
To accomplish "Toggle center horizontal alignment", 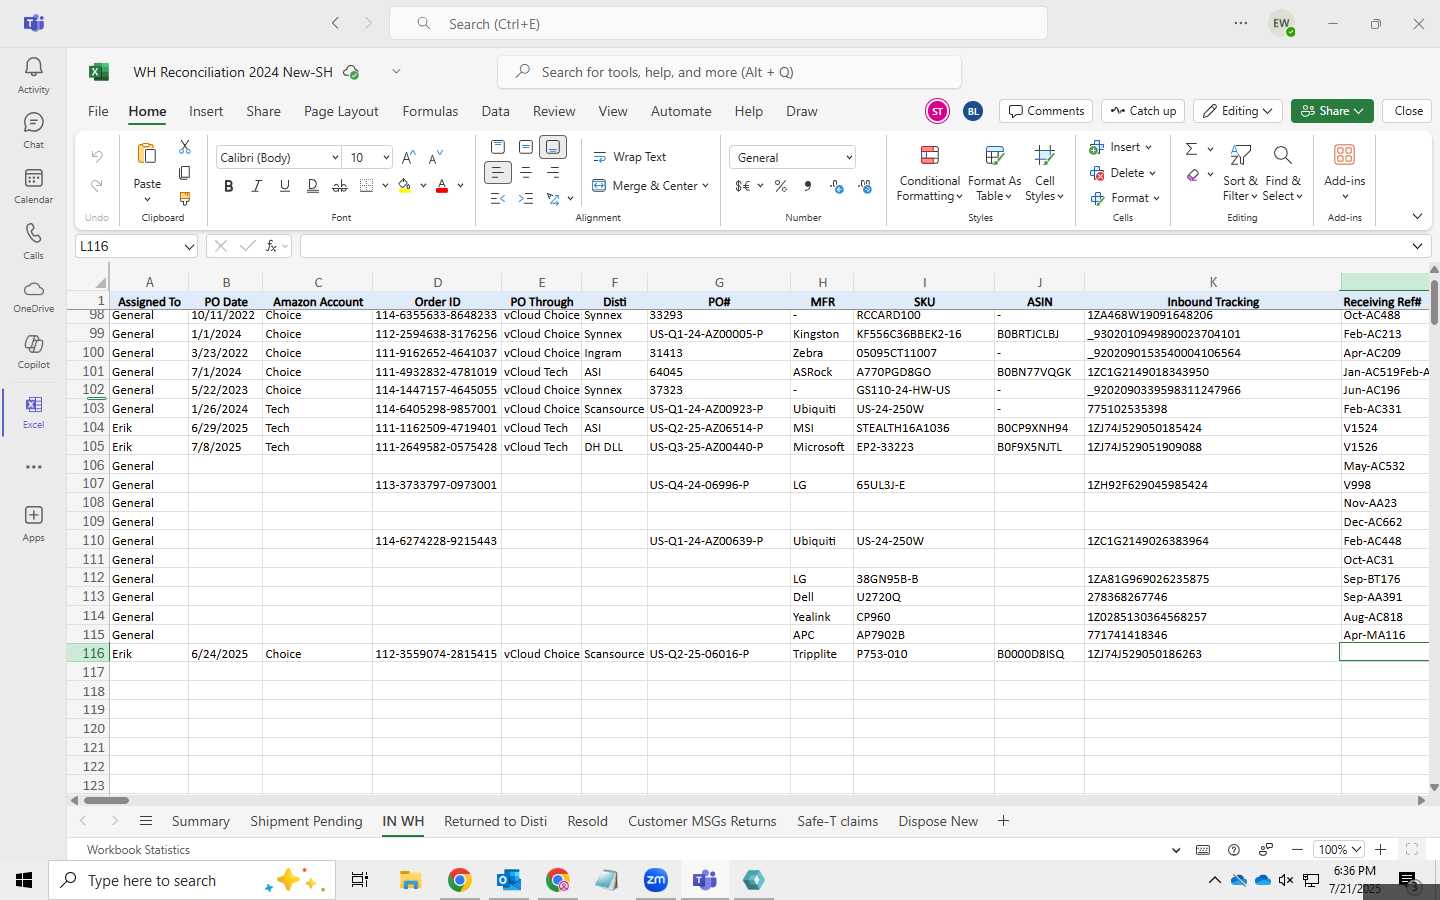I will [x=525, y=173].
